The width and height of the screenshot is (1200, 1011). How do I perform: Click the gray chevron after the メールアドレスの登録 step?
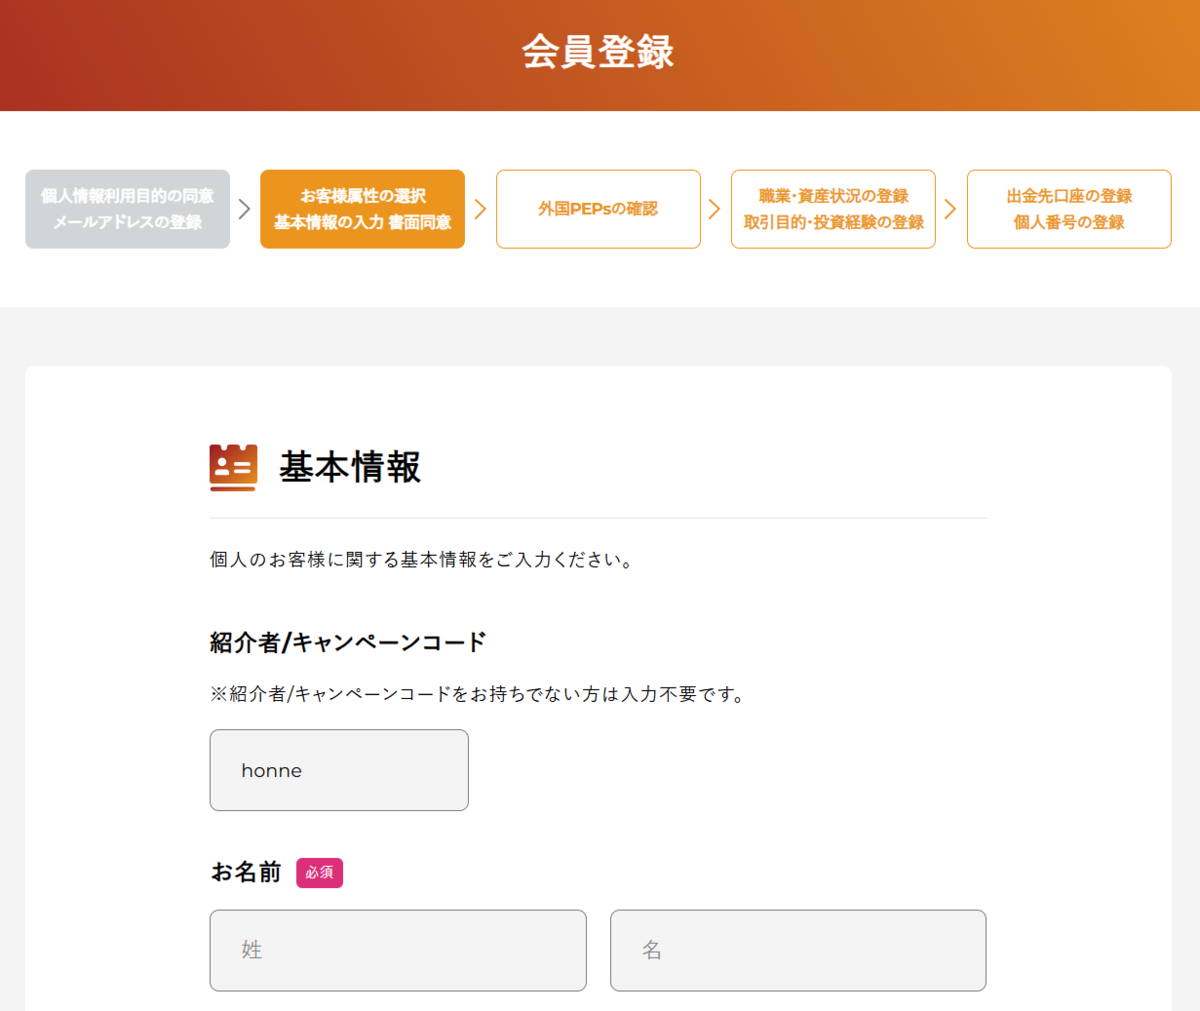coord(244,209)
